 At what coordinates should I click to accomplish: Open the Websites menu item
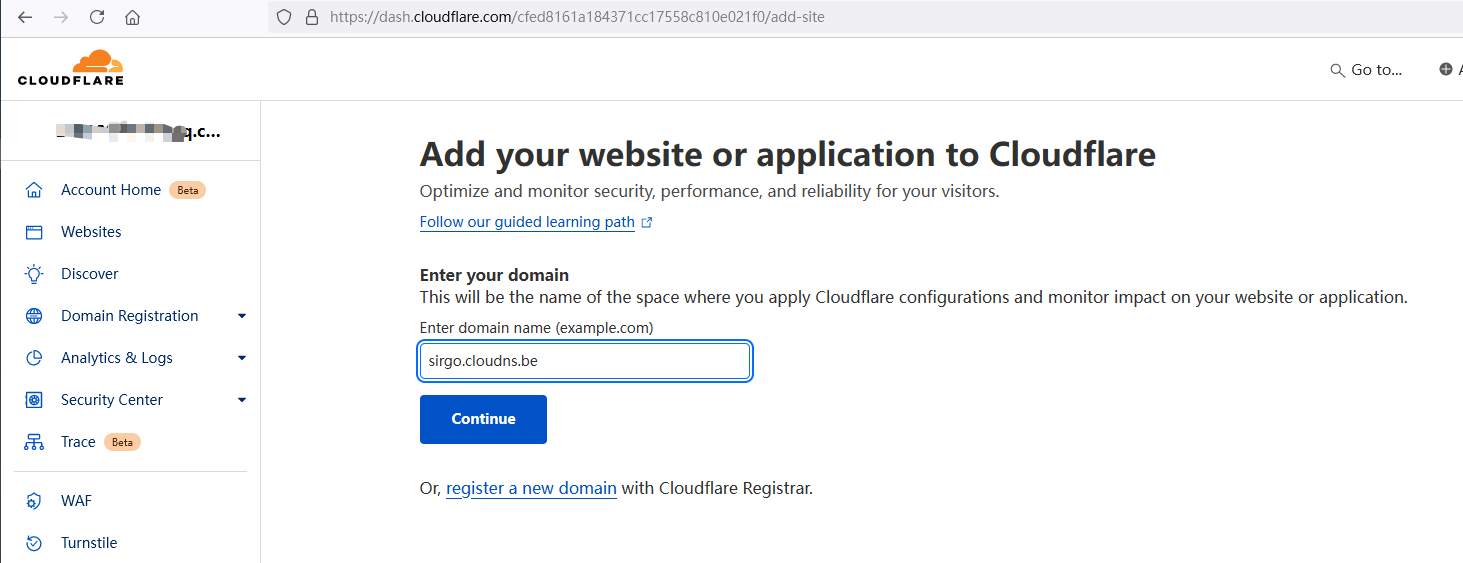tap(91, 232)
